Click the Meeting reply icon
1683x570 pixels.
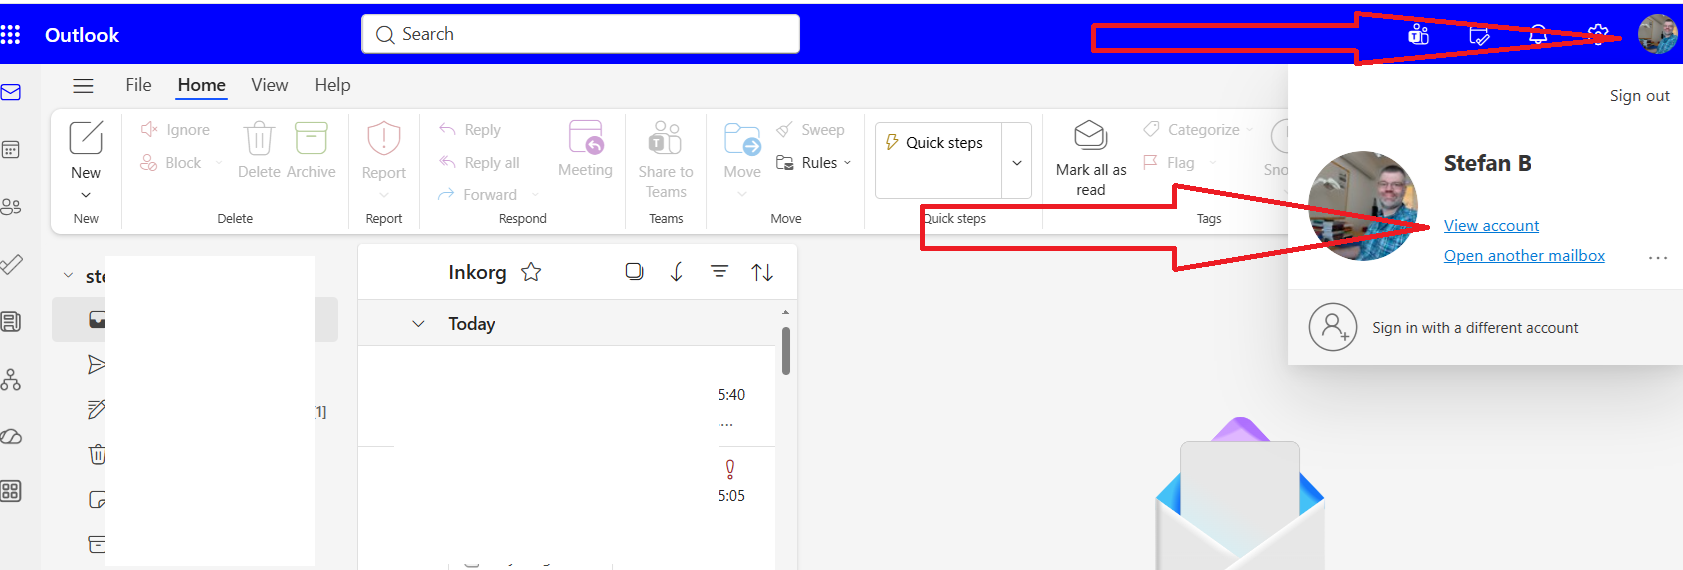[x=586, y=138]
